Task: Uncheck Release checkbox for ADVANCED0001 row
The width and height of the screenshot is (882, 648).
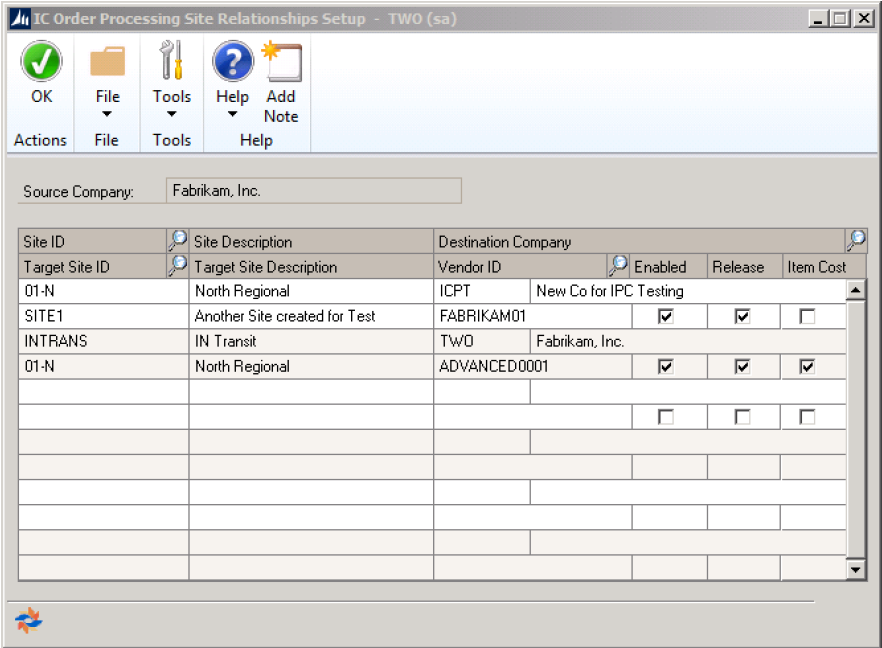Action: 742,366
